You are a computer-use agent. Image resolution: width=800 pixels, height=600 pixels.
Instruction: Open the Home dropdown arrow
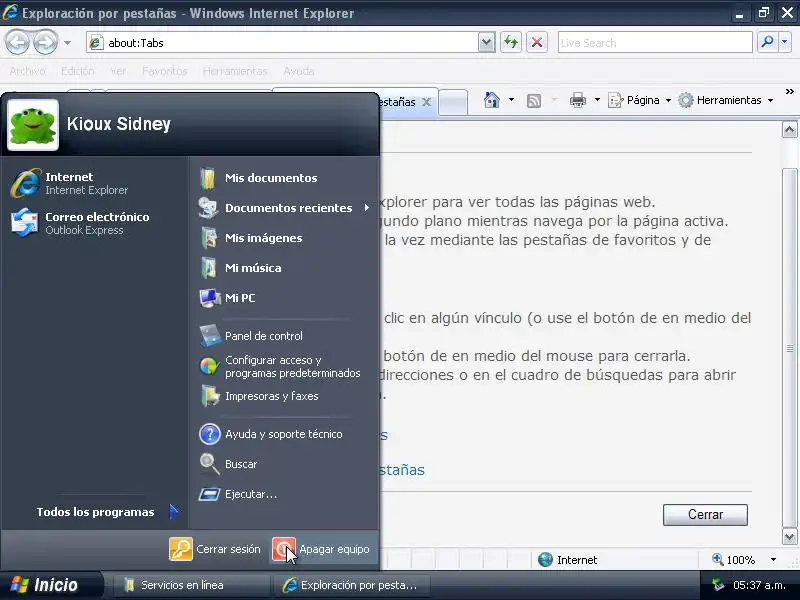coord(511,100)
